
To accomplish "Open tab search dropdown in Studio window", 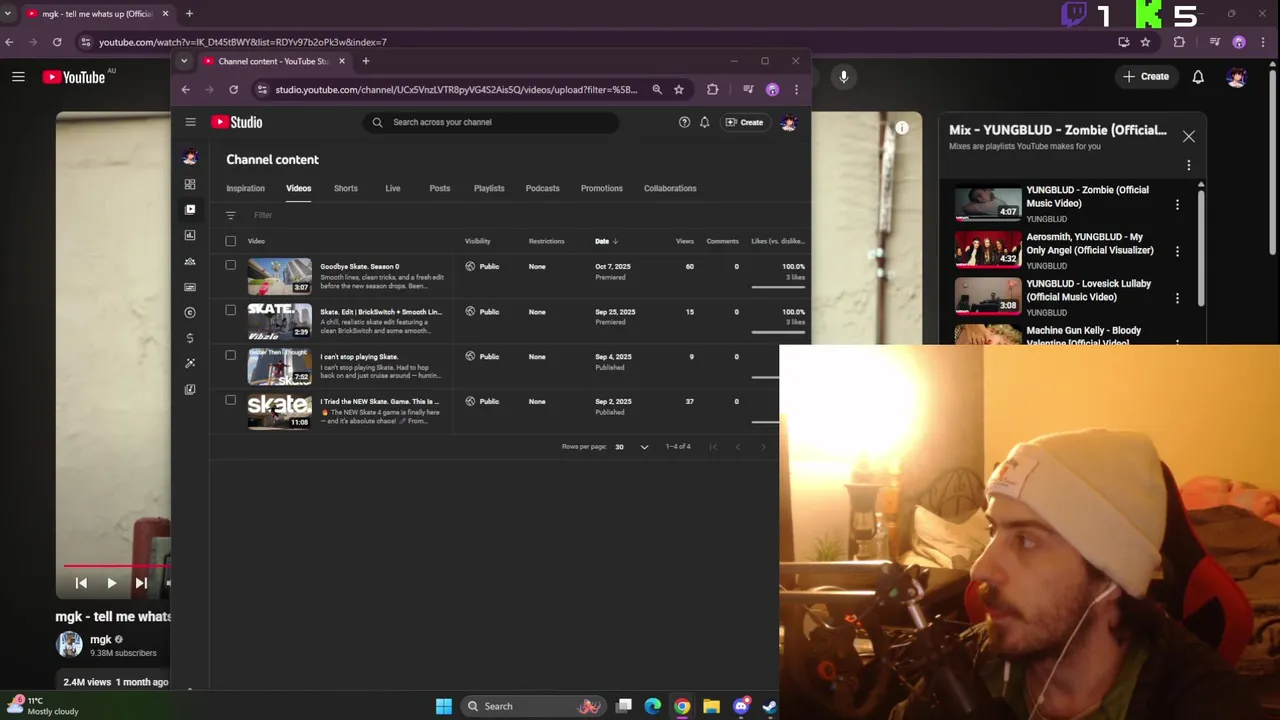I will pyautogui.click(x=183, y=61).
